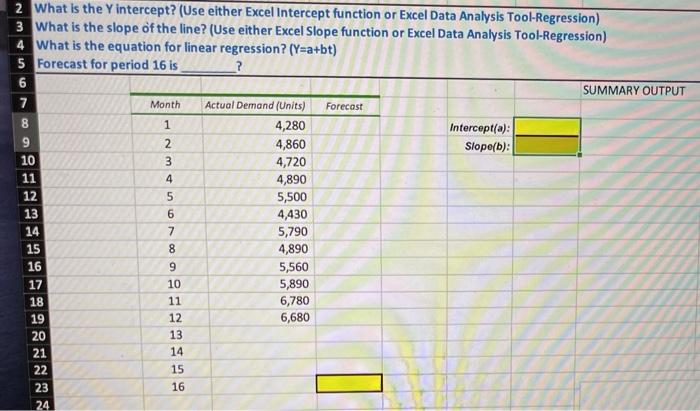
Task: Click the demand value 4,860
Action: [x=291, y=144]
